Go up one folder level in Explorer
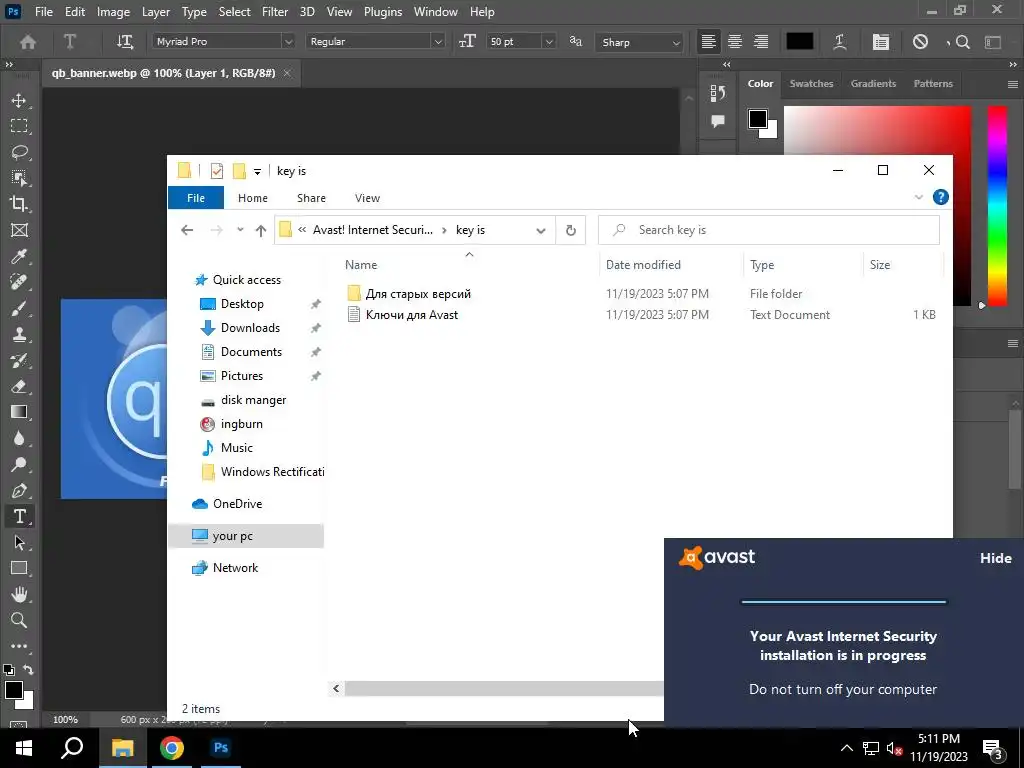This screenshot has height=768, width=1024. [261, 230]
